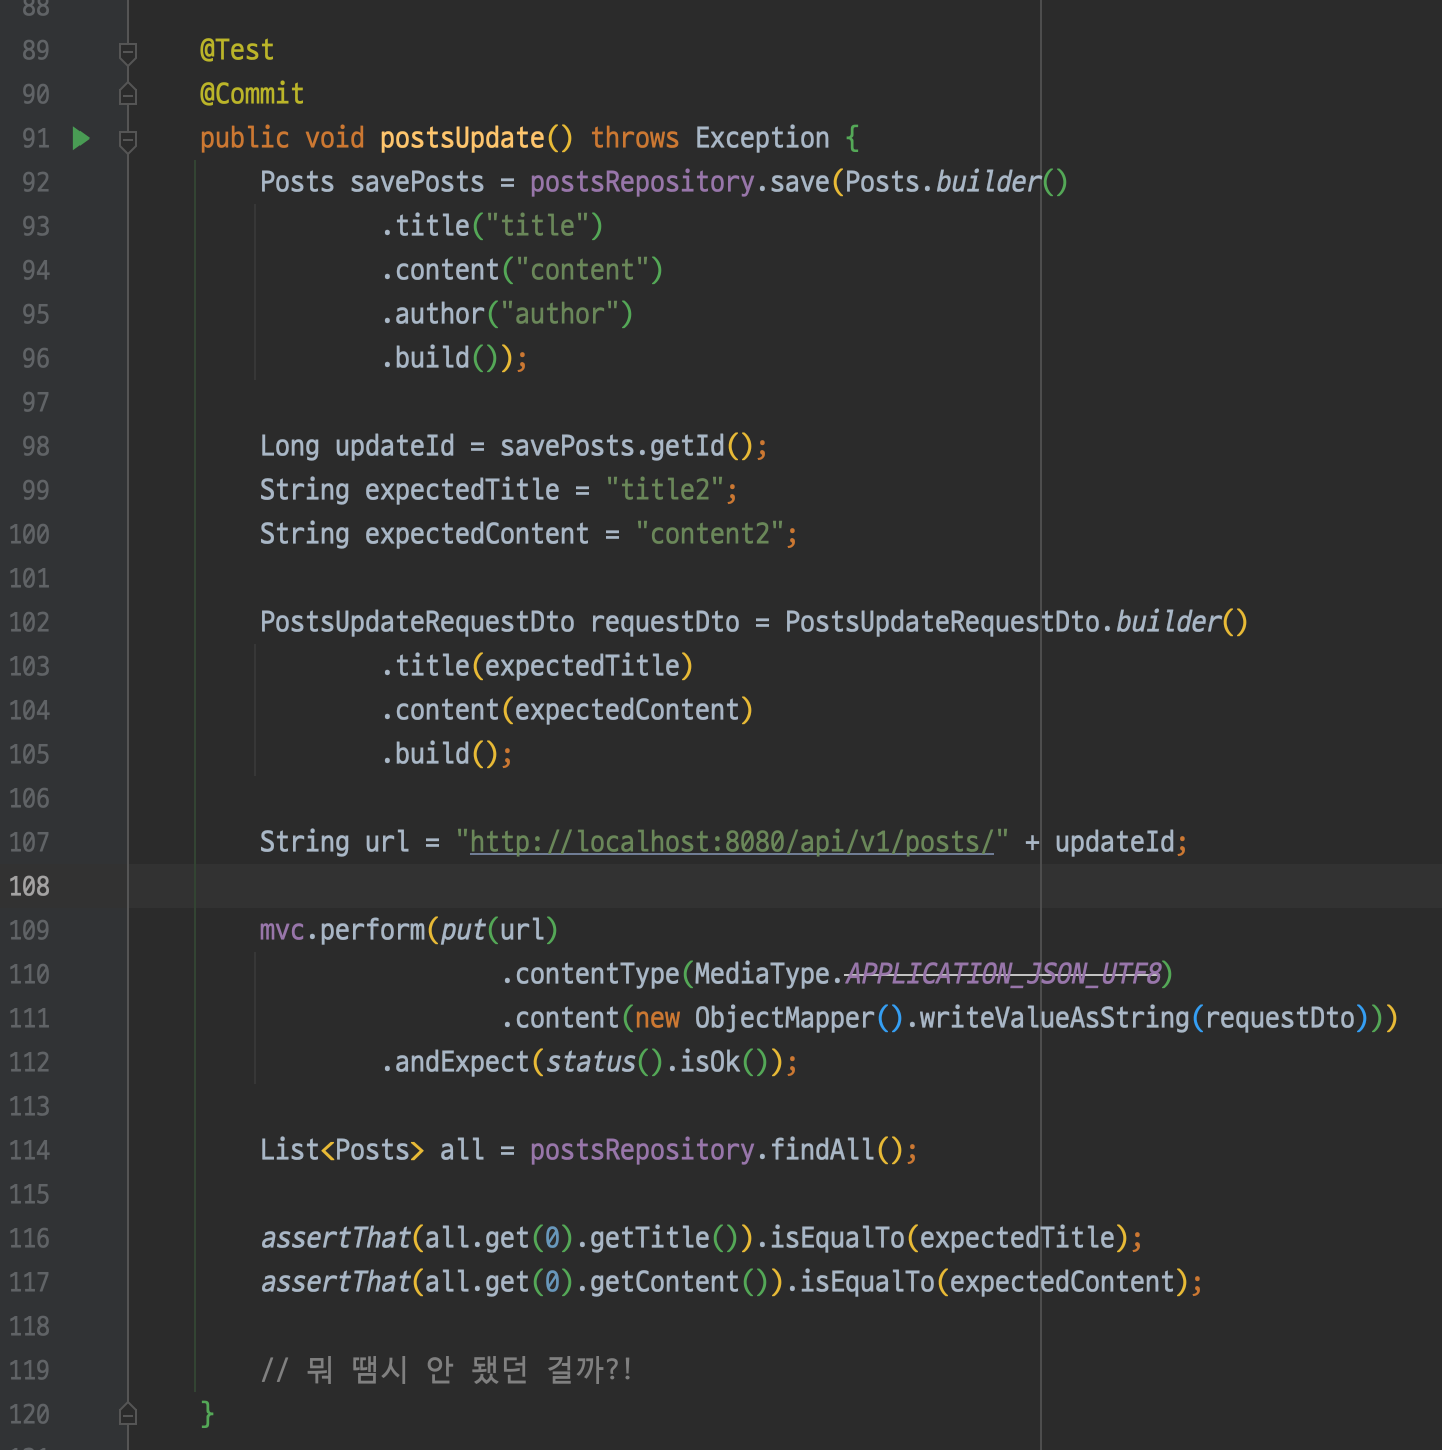Click the "content2" string literal

coord(709,534)
